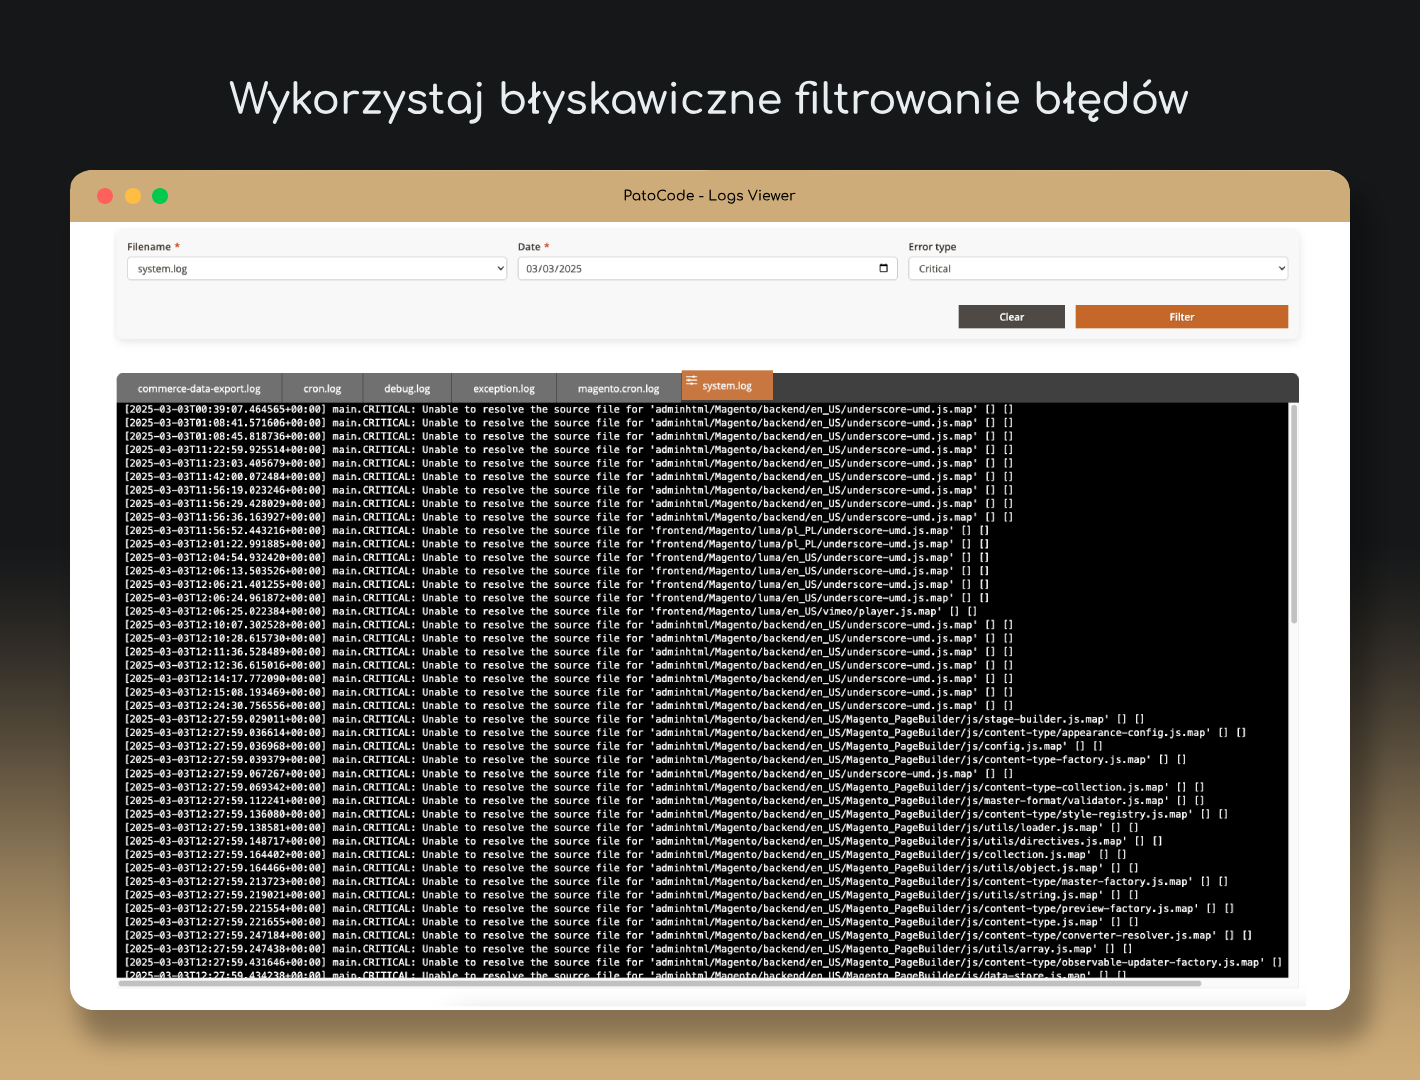Switch to the debug.log tab
Image resolution: width=1420 pixels, height=1080 pixels.
pos(406,387)
